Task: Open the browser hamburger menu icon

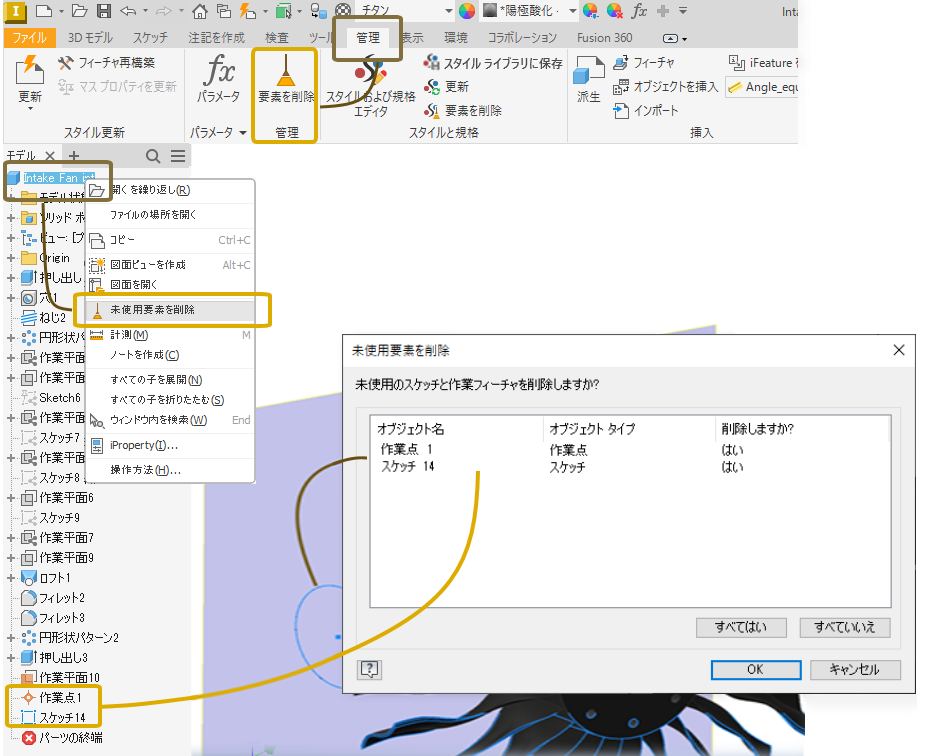Action: [178, 156]
